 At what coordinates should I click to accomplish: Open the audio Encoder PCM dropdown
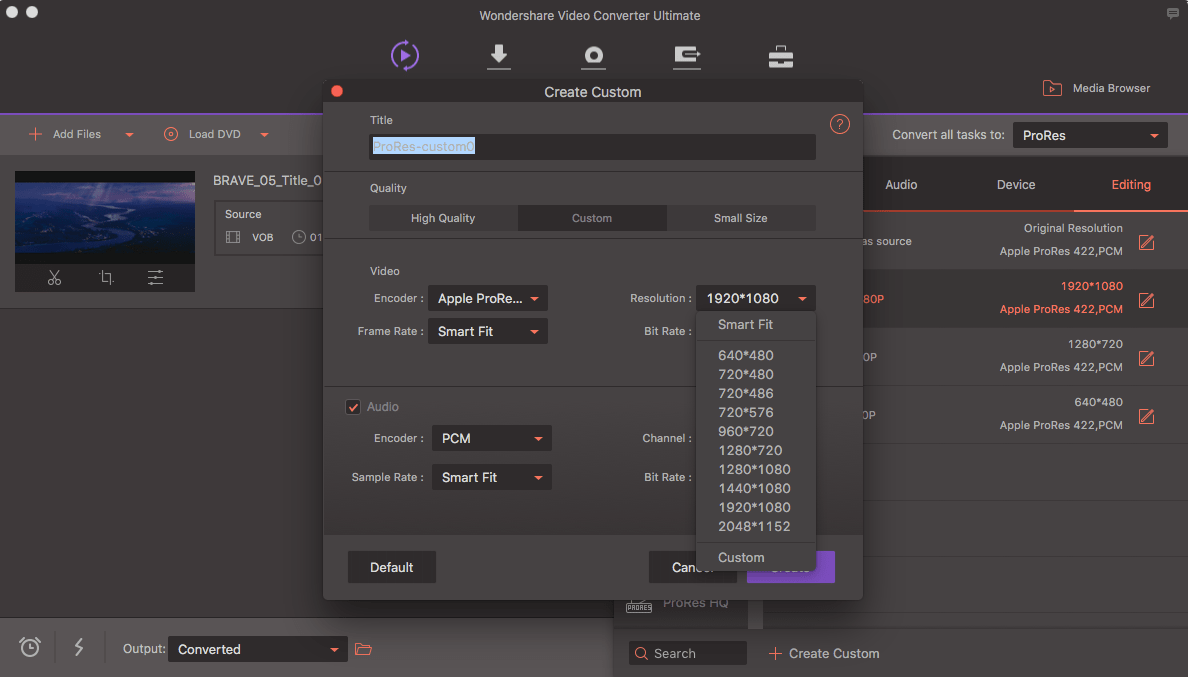coord(492,438)
